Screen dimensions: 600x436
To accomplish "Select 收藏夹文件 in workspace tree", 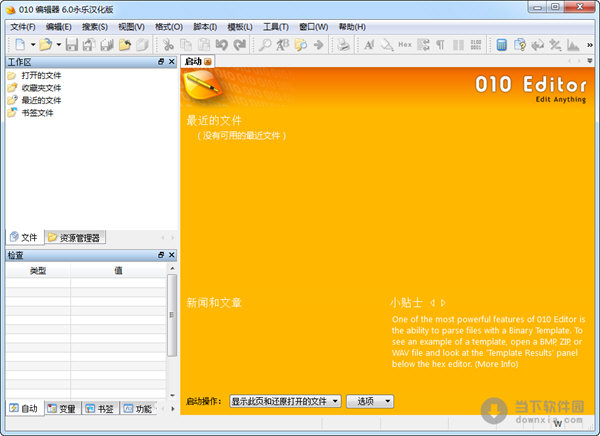I will pyautogui.click(x=41, y=88).
